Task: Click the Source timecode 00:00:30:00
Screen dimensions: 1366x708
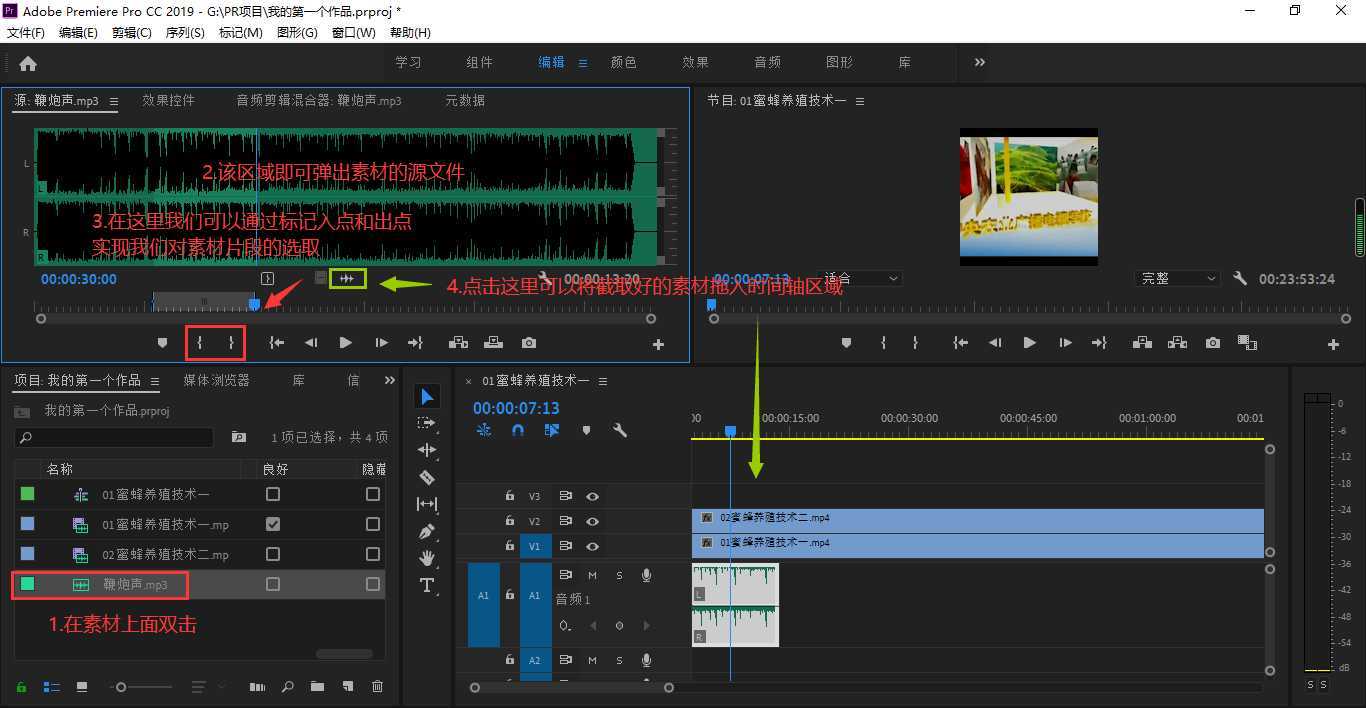Action: [79, 279]
